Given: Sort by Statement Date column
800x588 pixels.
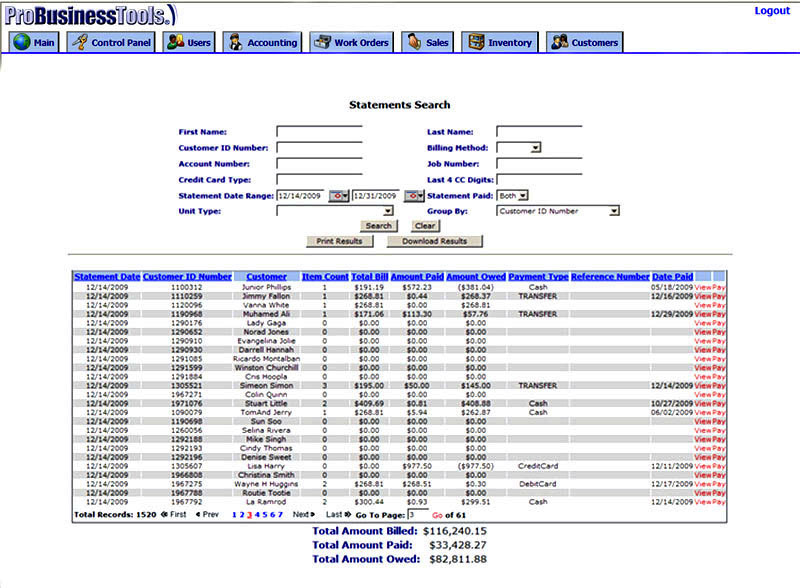Looking at the screenshot, I should (107, 277).
